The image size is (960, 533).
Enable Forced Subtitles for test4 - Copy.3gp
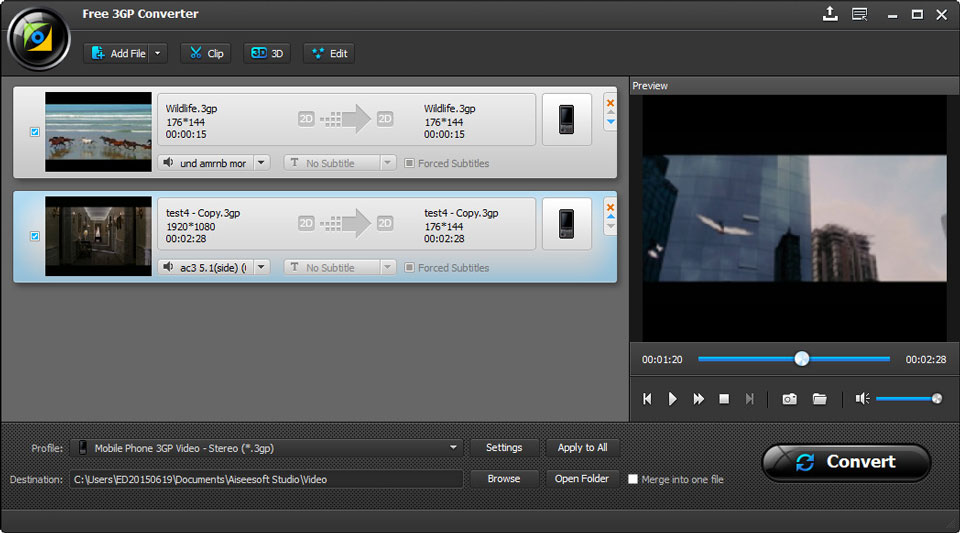click(410, 268)
